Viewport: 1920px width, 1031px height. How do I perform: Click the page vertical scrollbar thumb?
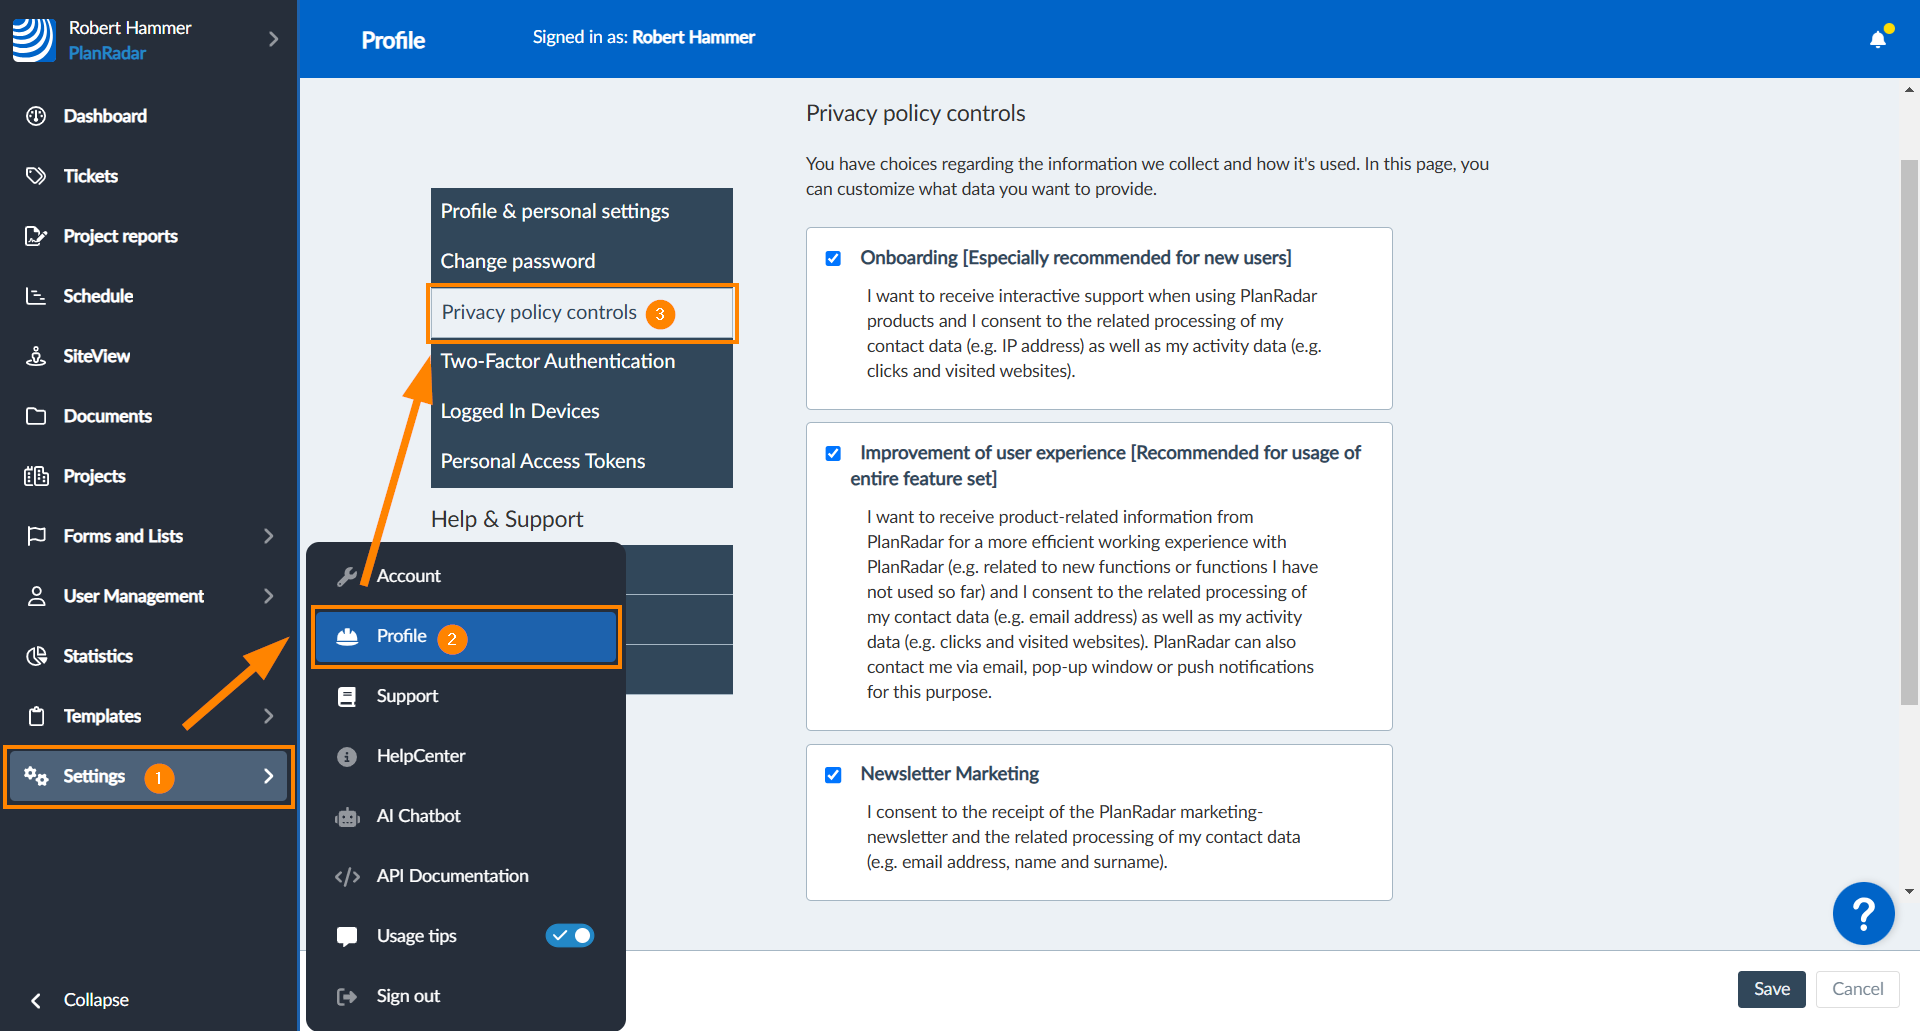(1909, 432)
